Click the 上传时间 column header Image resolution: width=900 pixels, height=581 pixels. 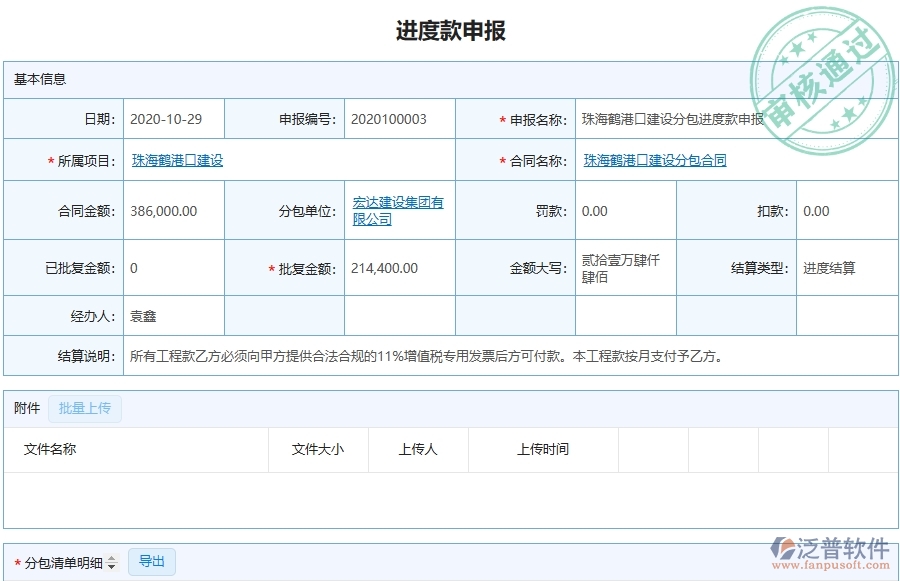[543, 449]
